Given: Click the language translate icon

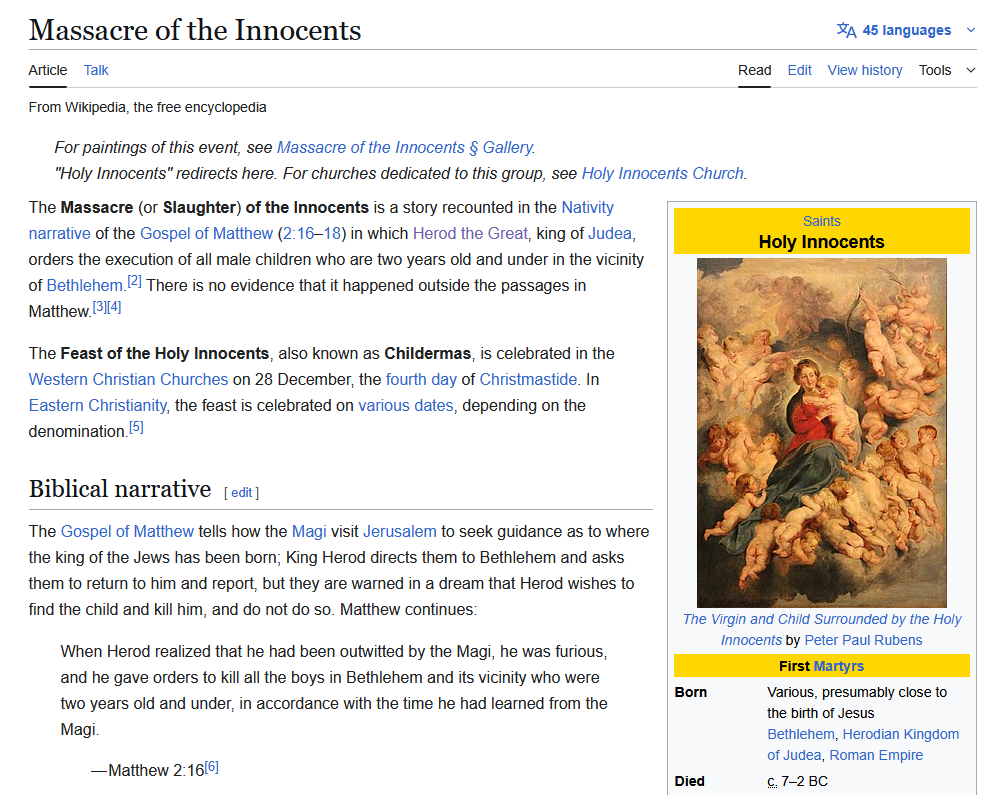Looking at the screenshot, I should click(x=846, y=30).
